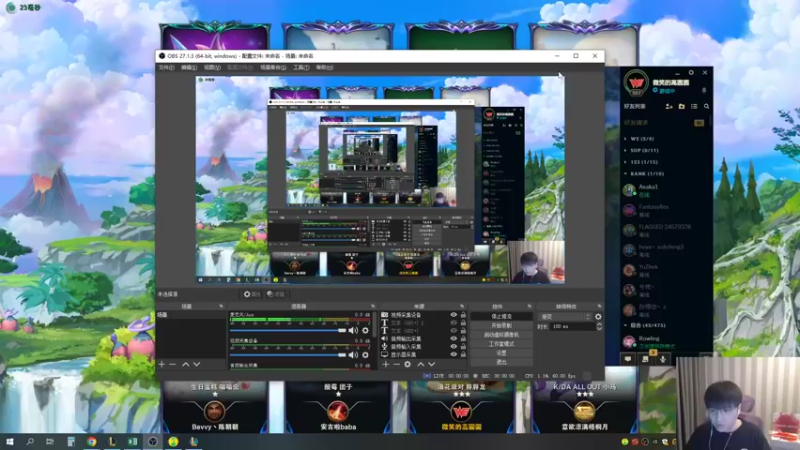Click list view icon in friends list
Viewport: 800px width, 450px height.
point(694,106)
